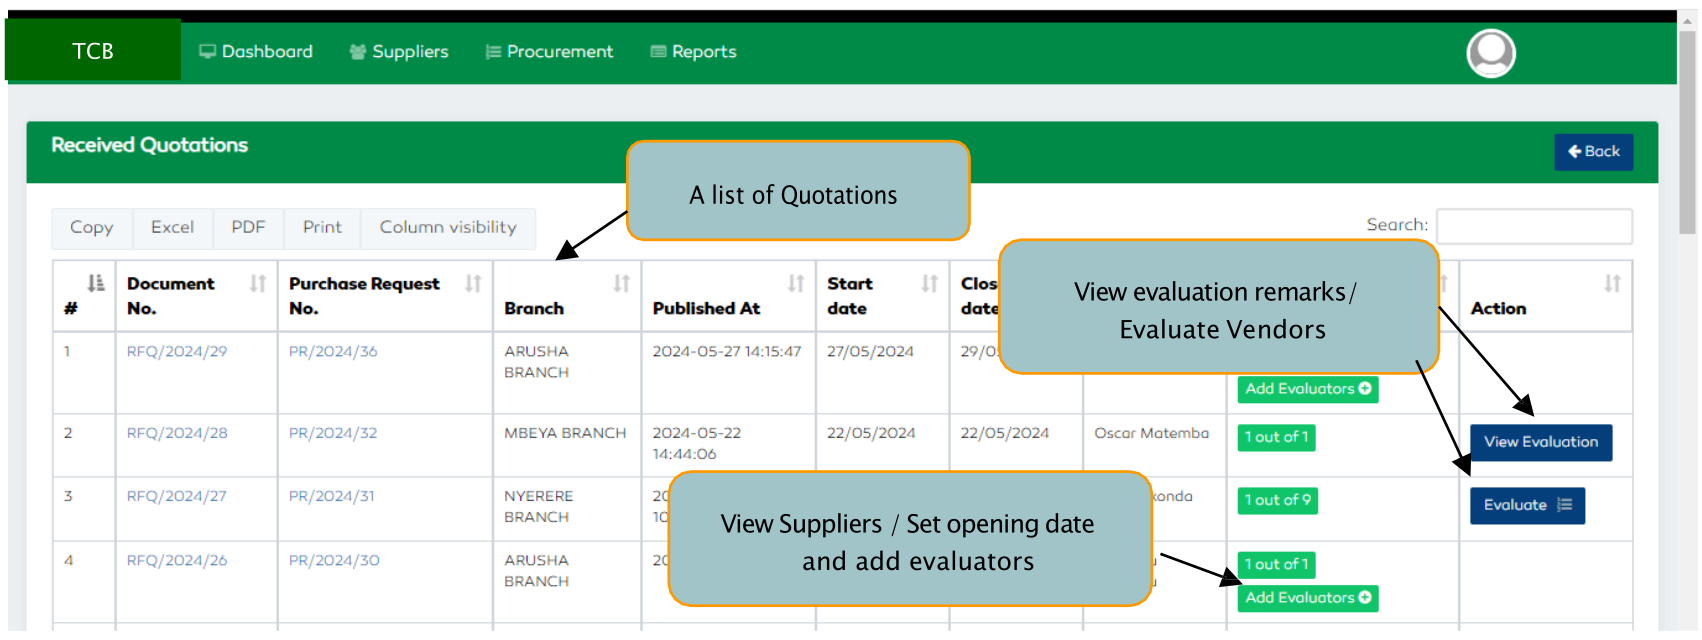Open purchase request PR/2024/30
Viewport: 1702px width, 640px height.
point(334,561)
